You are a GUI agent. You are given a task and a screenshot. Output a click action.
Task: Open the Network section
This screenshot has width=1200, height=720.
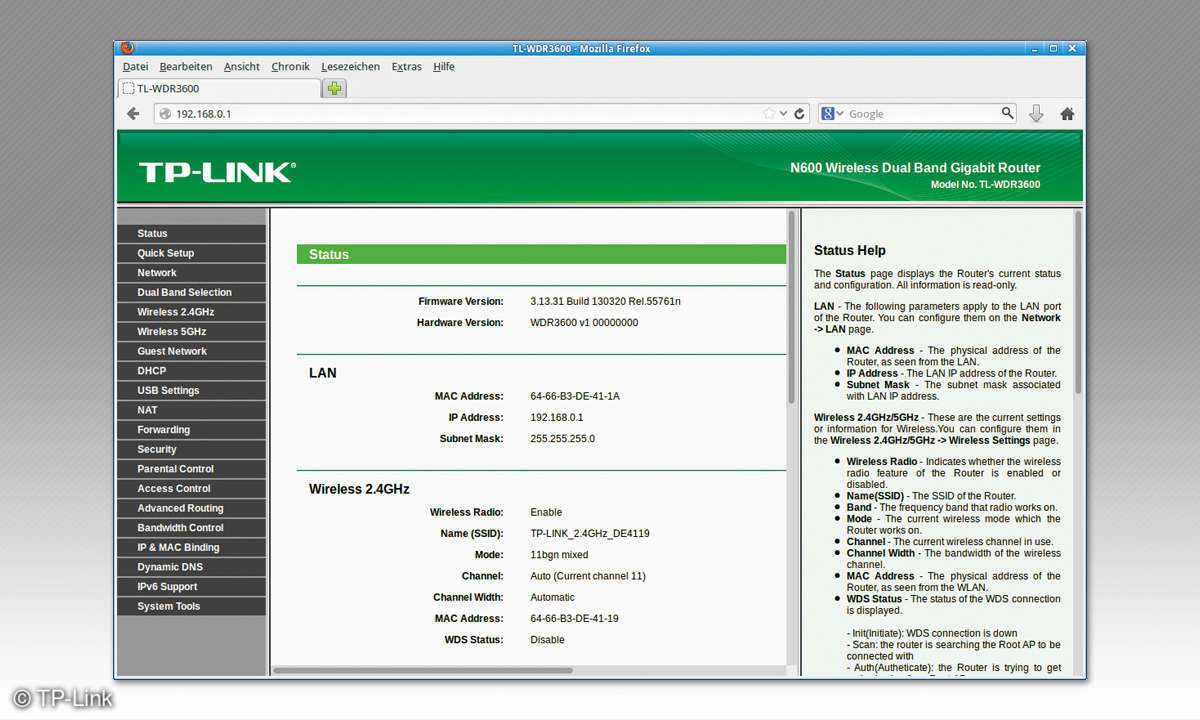(x=191, y=273)
